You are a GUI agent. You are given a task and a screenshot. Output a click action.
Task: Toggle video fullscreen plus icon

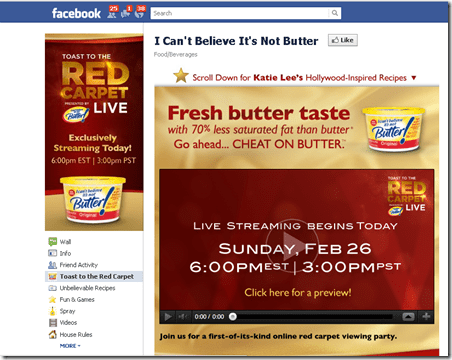coord(426,316)
